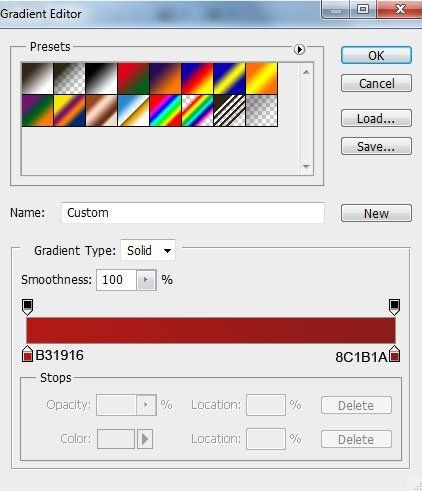Image resolution: width=422 pixels, height=491 pixels.
Task: Click the Save... button
Action: (376, 146)
